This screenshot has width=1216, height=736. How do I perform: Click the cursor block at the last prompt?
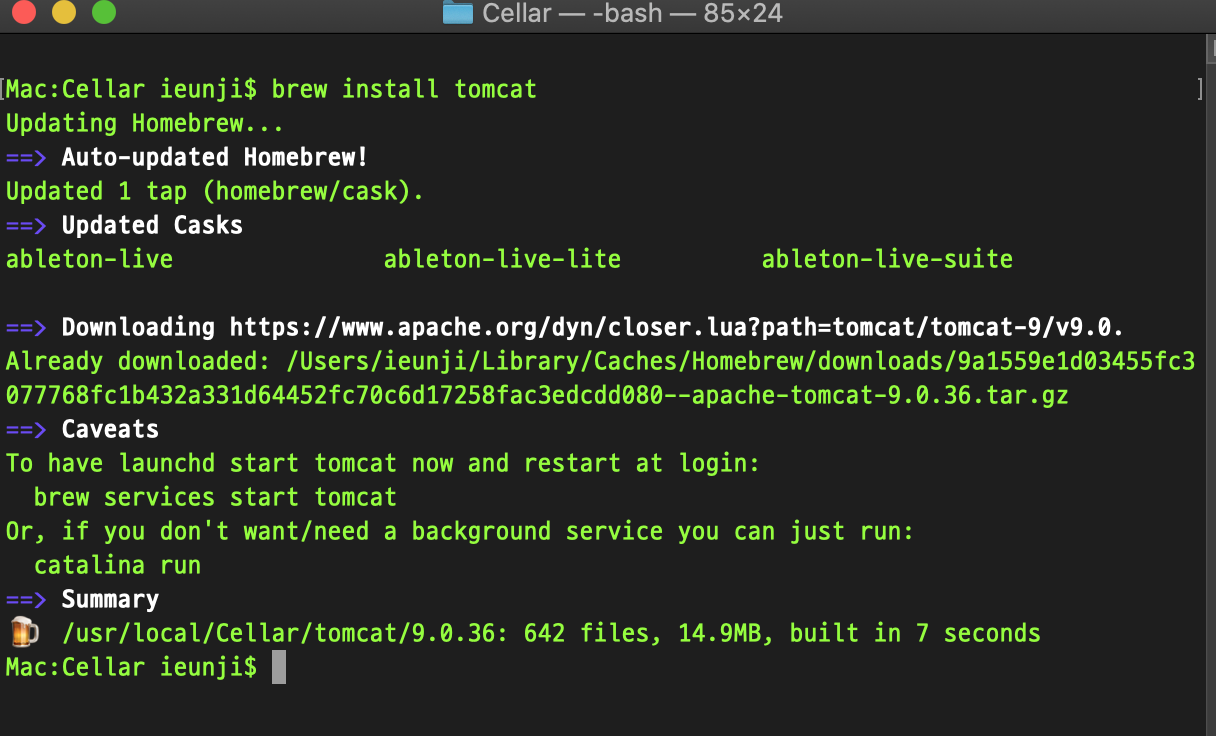[x=279, y=667]
